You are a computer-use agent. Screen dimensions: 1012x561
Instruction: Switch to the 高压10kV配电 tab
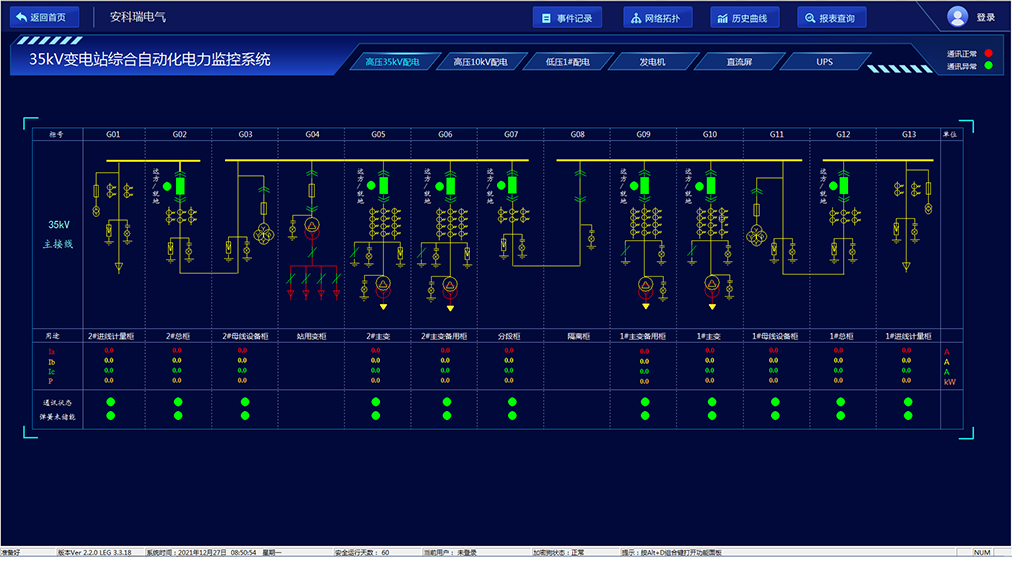pos(480,62)
